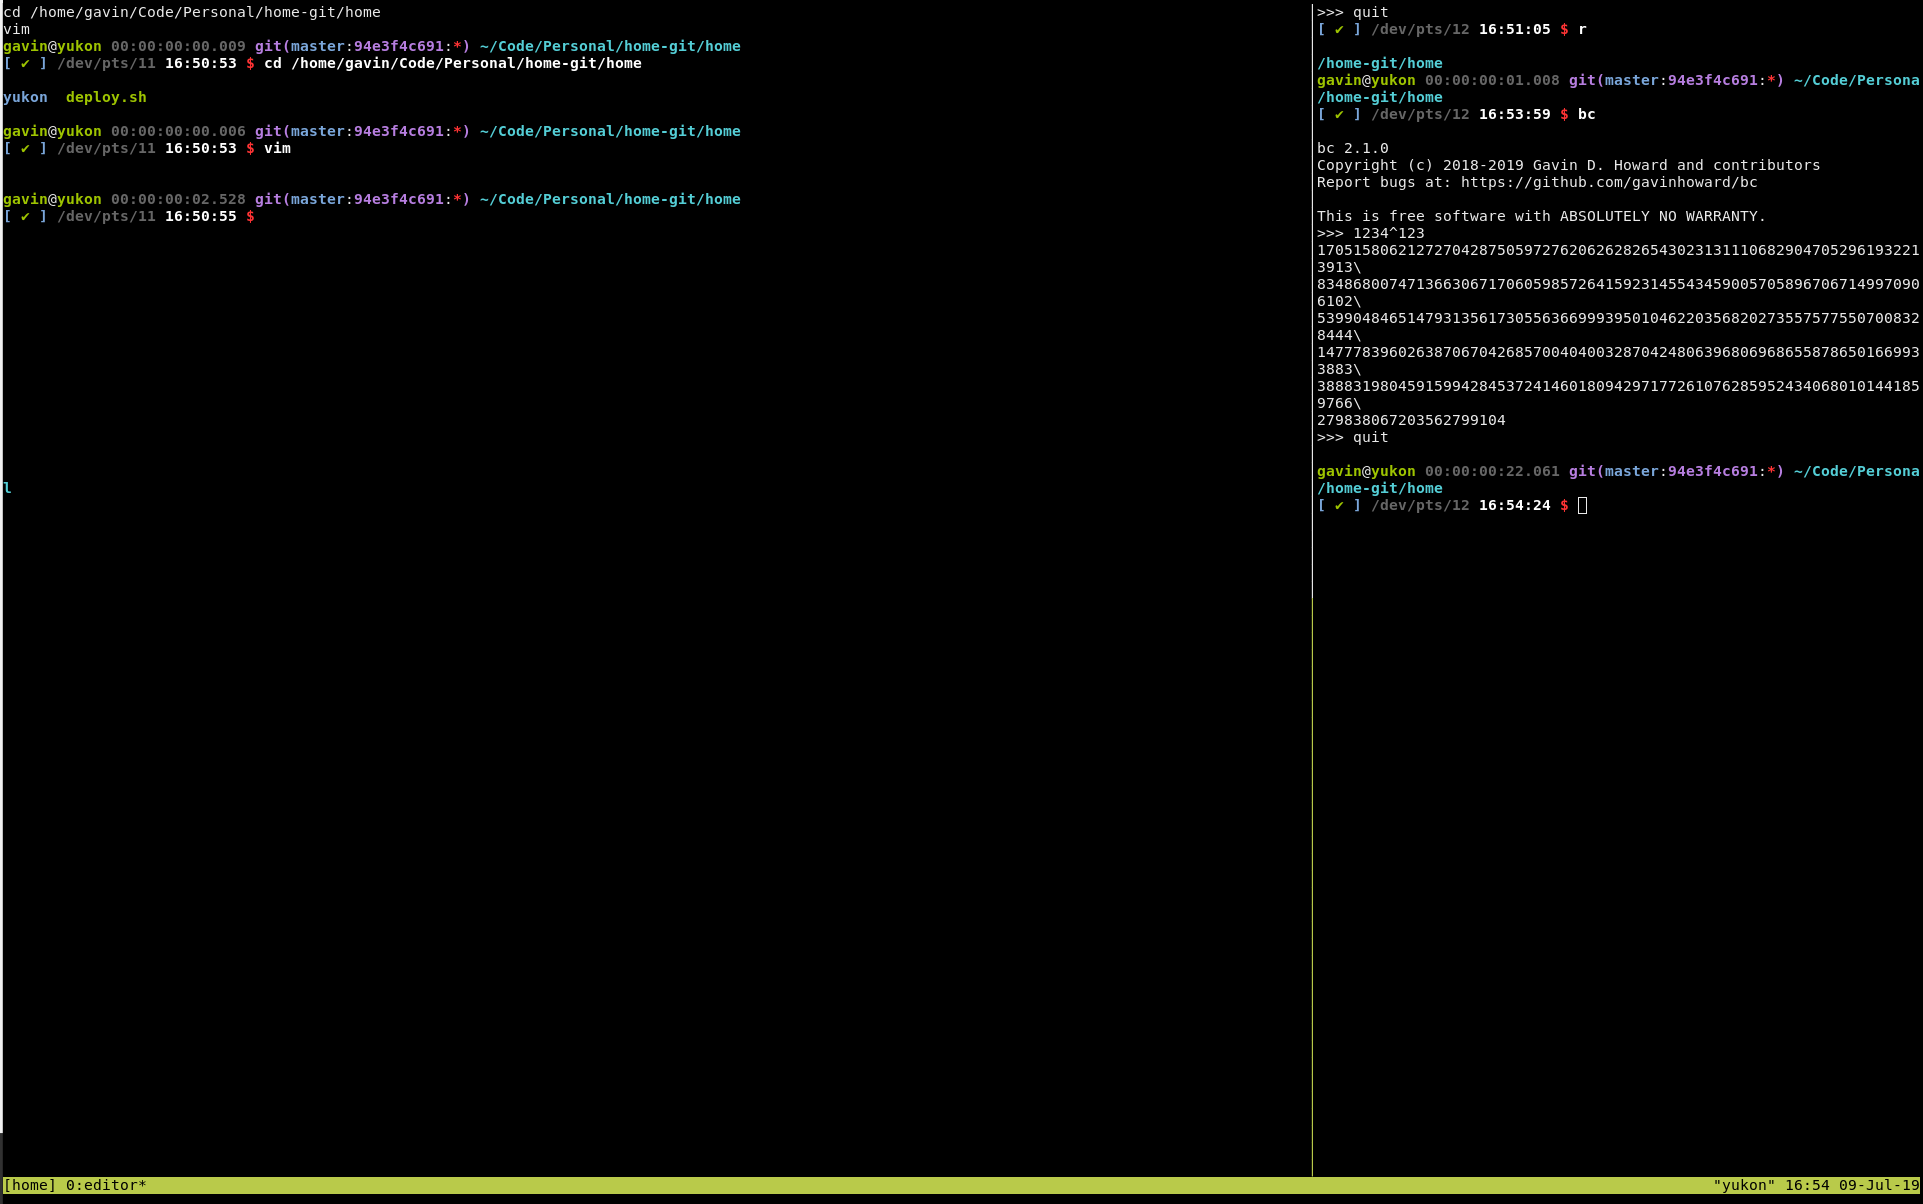The width and height of the screenshot is (1923, 1204).
Task: Click the red dollar sign at the 16:50:55 prompt
Action: pyautogui.click(x=250, y=216)
